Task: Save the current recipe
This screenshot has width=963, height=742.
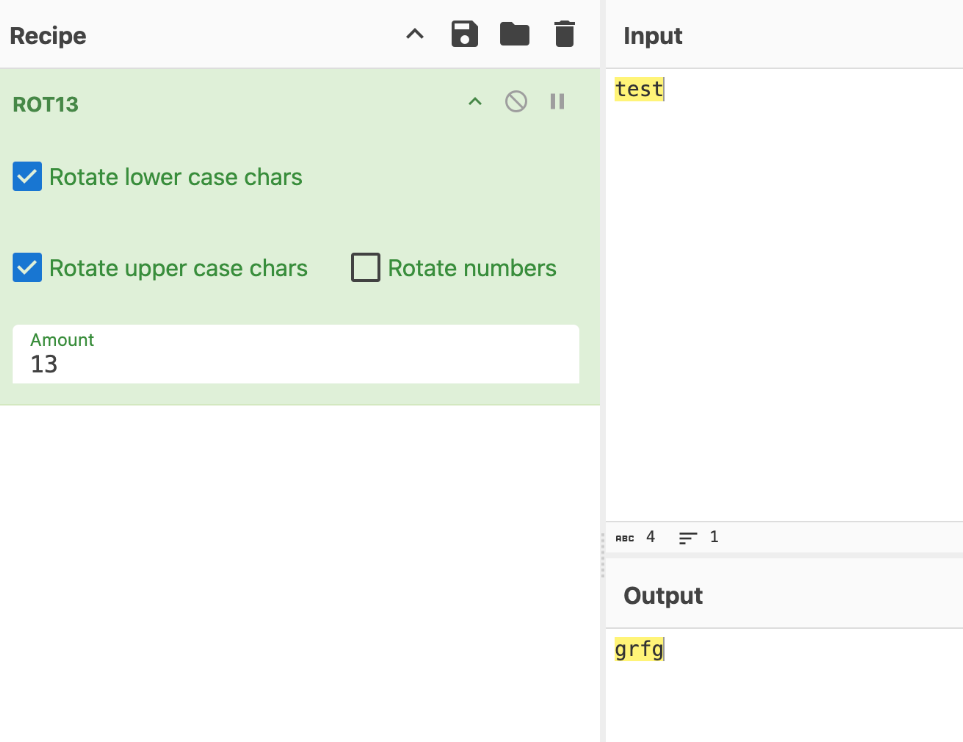Action: (464, 34)
